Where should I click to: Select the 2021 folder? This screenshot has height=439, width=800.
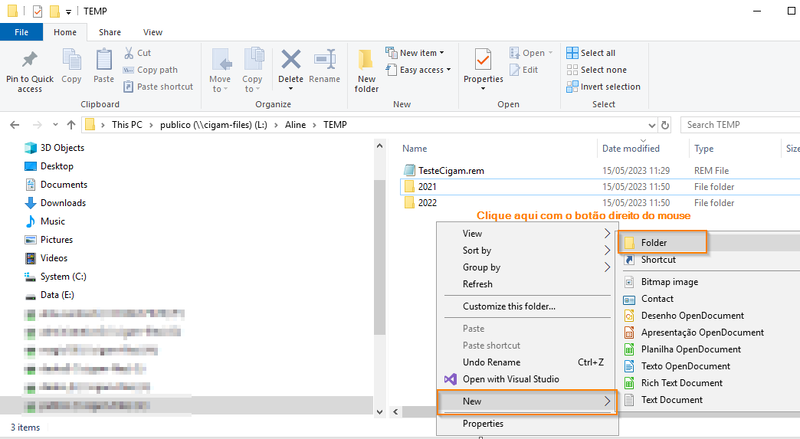[420, 187]
